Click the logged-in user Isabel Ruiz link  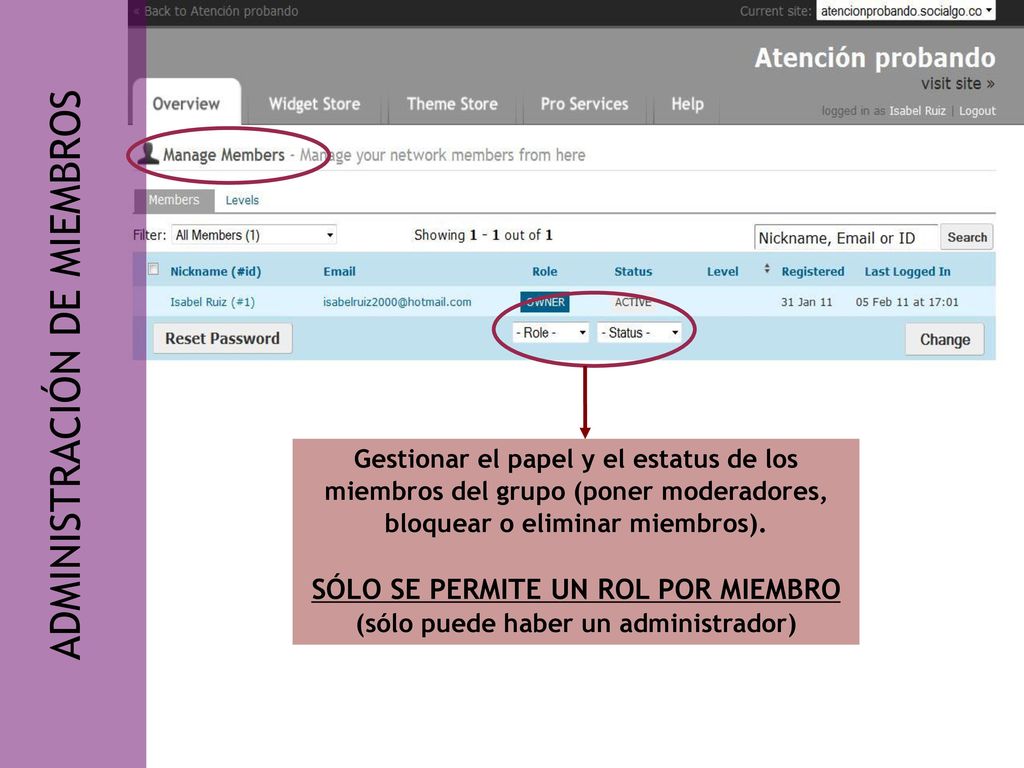[x=917, y=111]
